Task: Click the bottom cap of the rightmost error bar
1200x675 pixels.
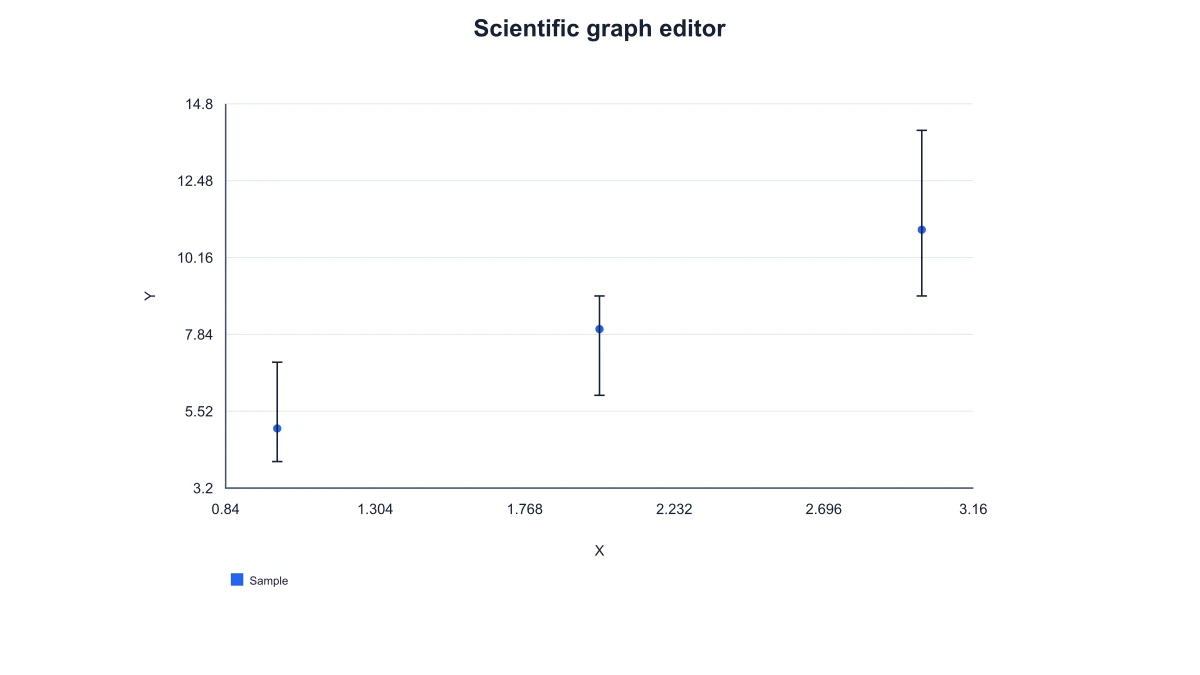Action: [922, 296]
